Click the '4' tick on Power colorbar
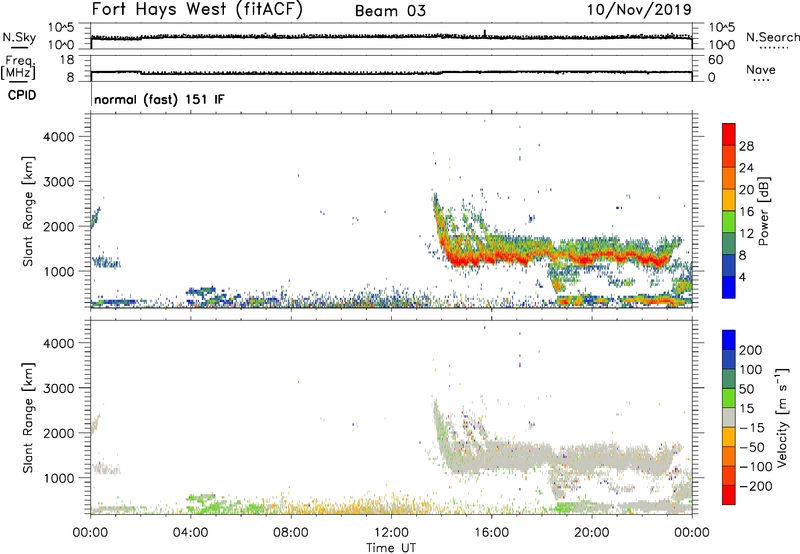 point(742,277)
